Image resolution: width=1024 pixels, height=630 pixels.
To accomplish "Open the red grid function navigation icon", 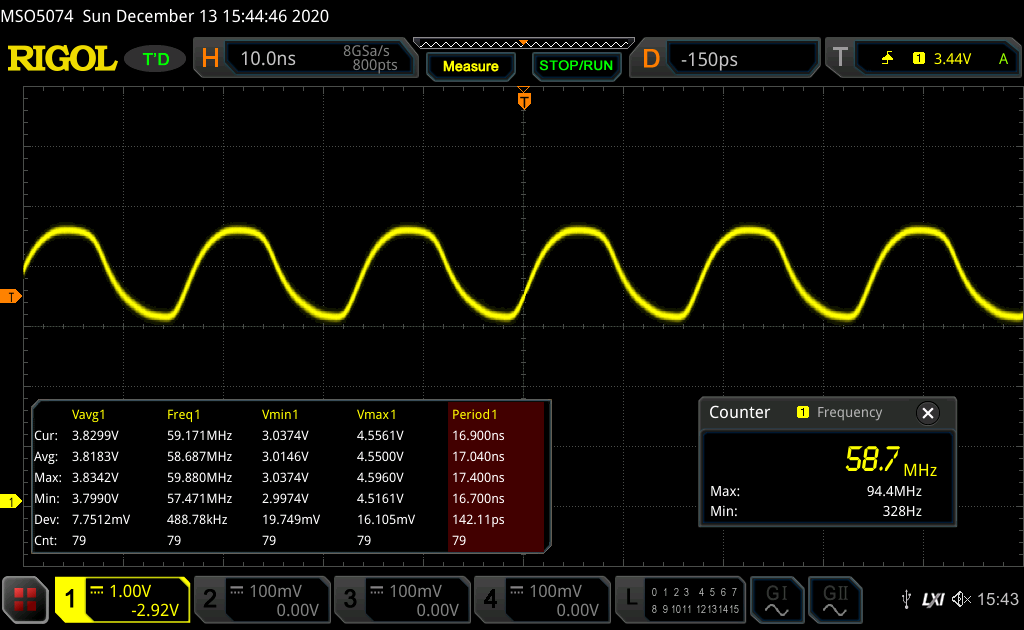I will [25, 599].
